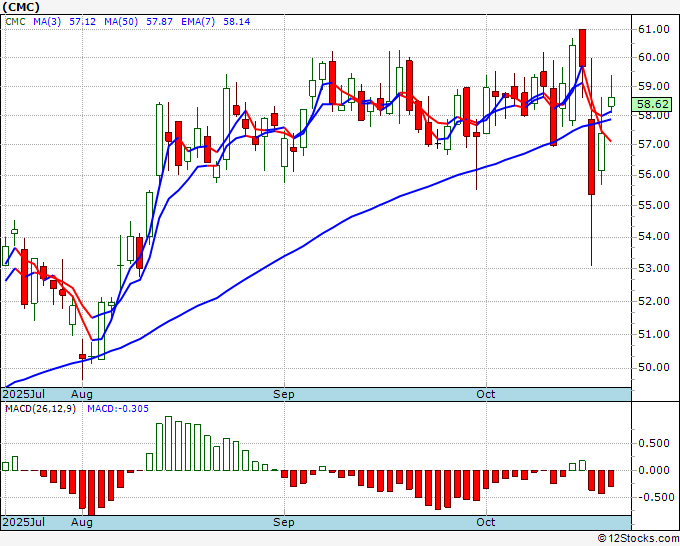Open the 12Stocks.com credit link
The image size is (680, 546).
[638, 539]
